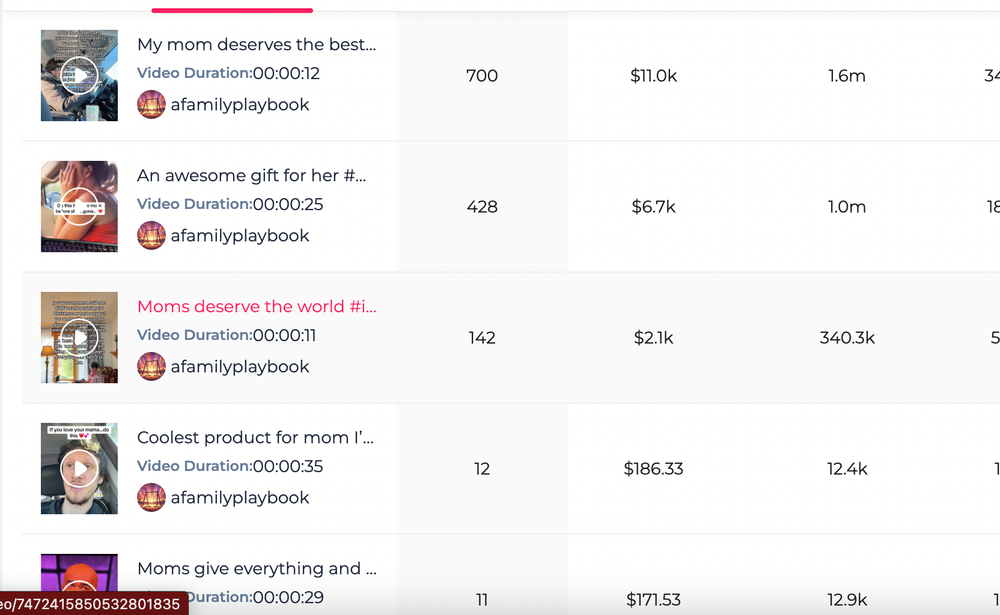The image size is (1000, 615).
Task: Open 'My mom deserves the best...' title link
Action: click(x=256, y=45)
